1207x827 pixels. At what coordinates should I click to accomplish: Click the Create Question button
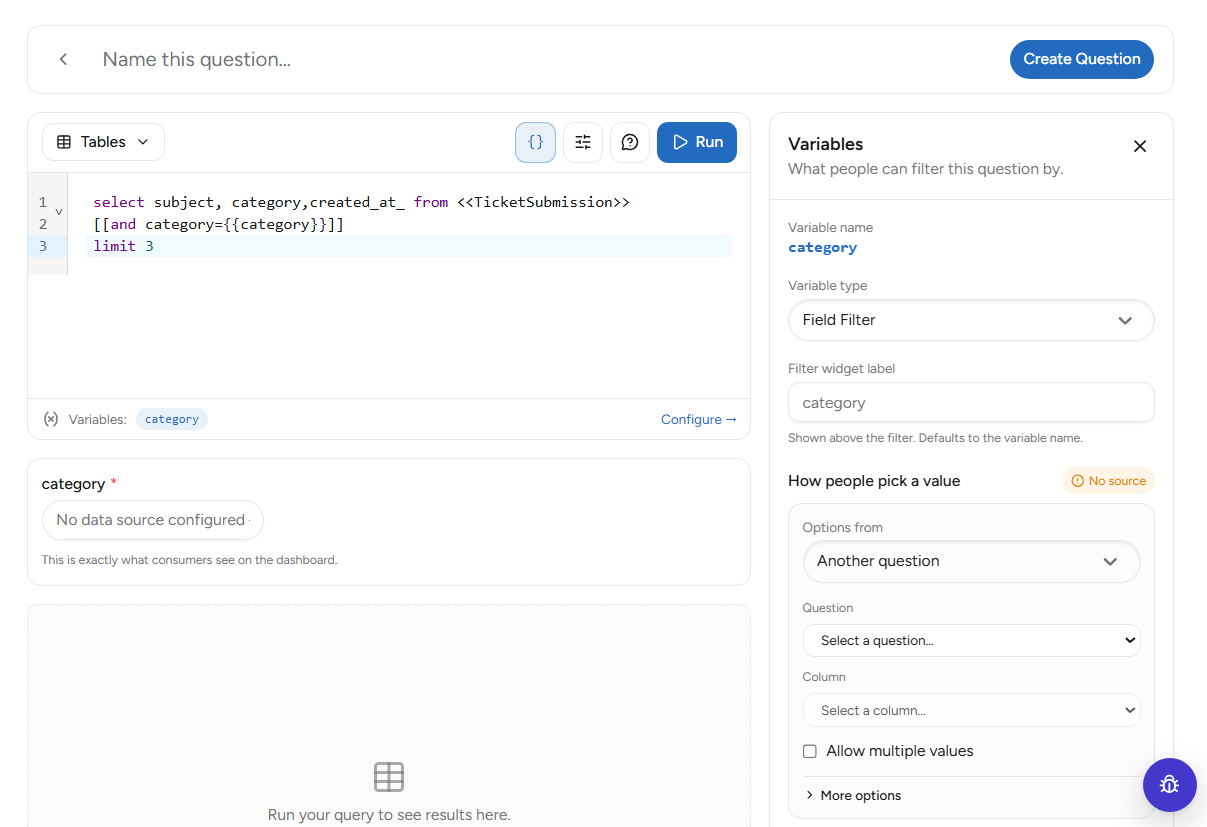1082,59
